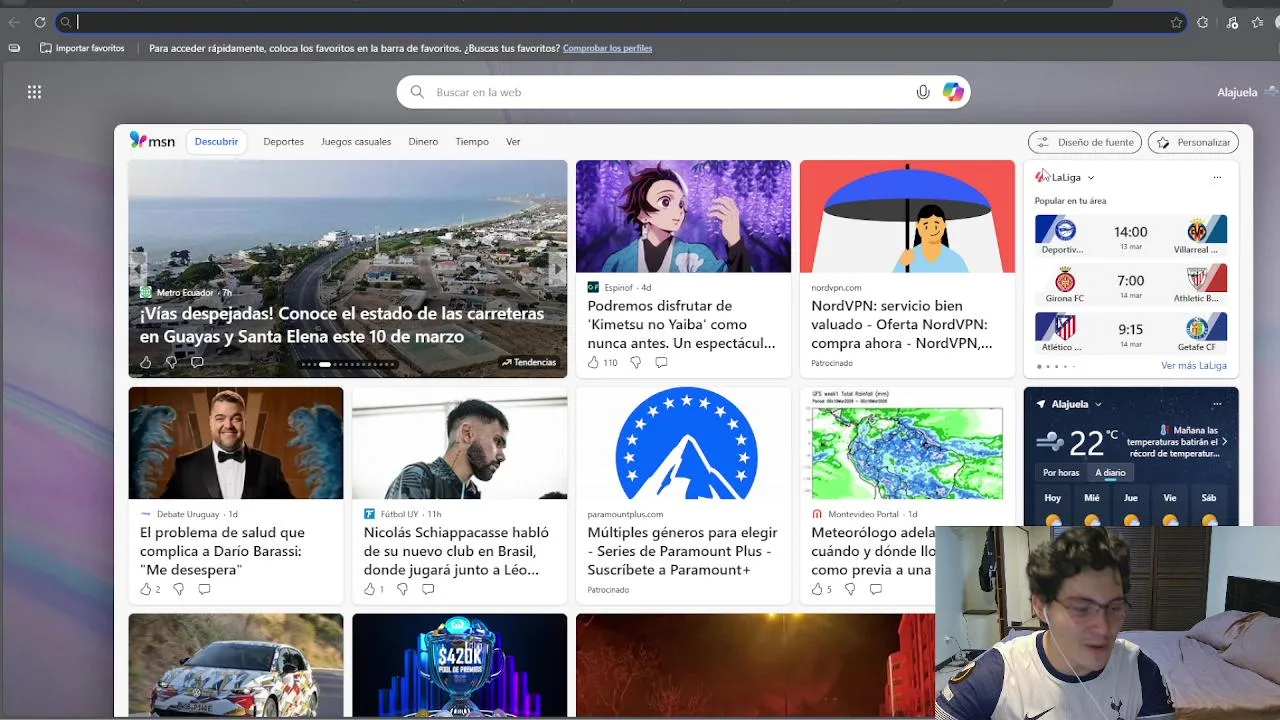Click the Tendencias label on headline story
Screen dimensions: 1280x720
pyautogui.click(x=529, y=362)
